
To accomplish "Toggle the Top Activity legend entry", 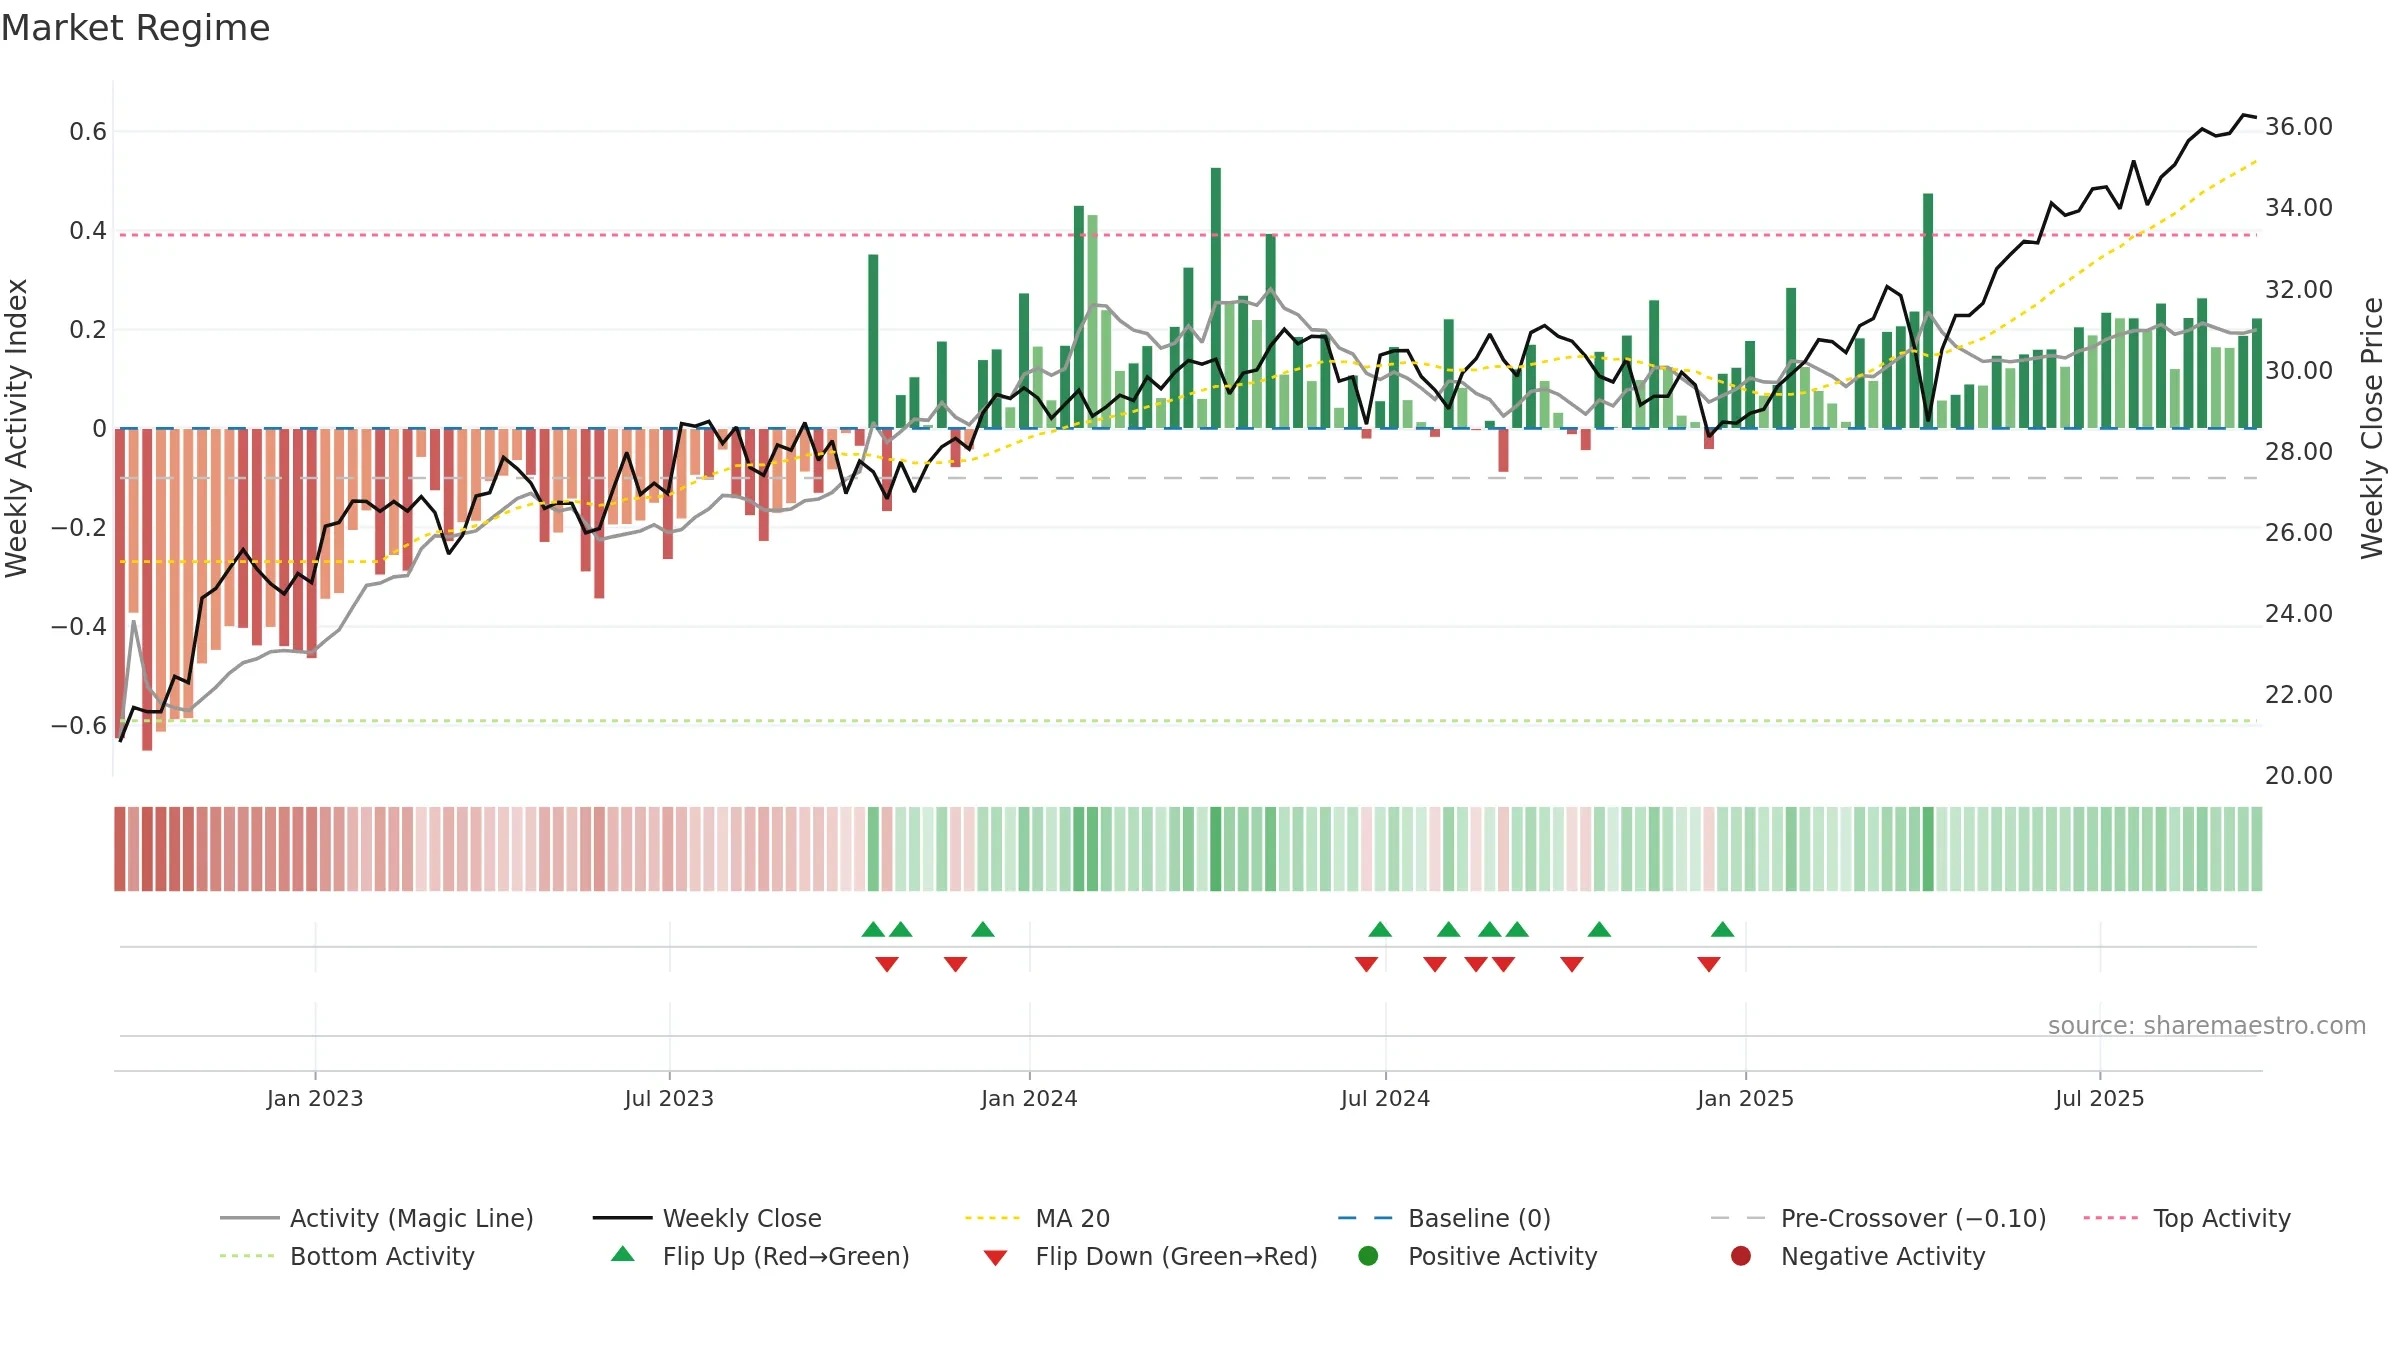I will (x=2187, y=1218).
